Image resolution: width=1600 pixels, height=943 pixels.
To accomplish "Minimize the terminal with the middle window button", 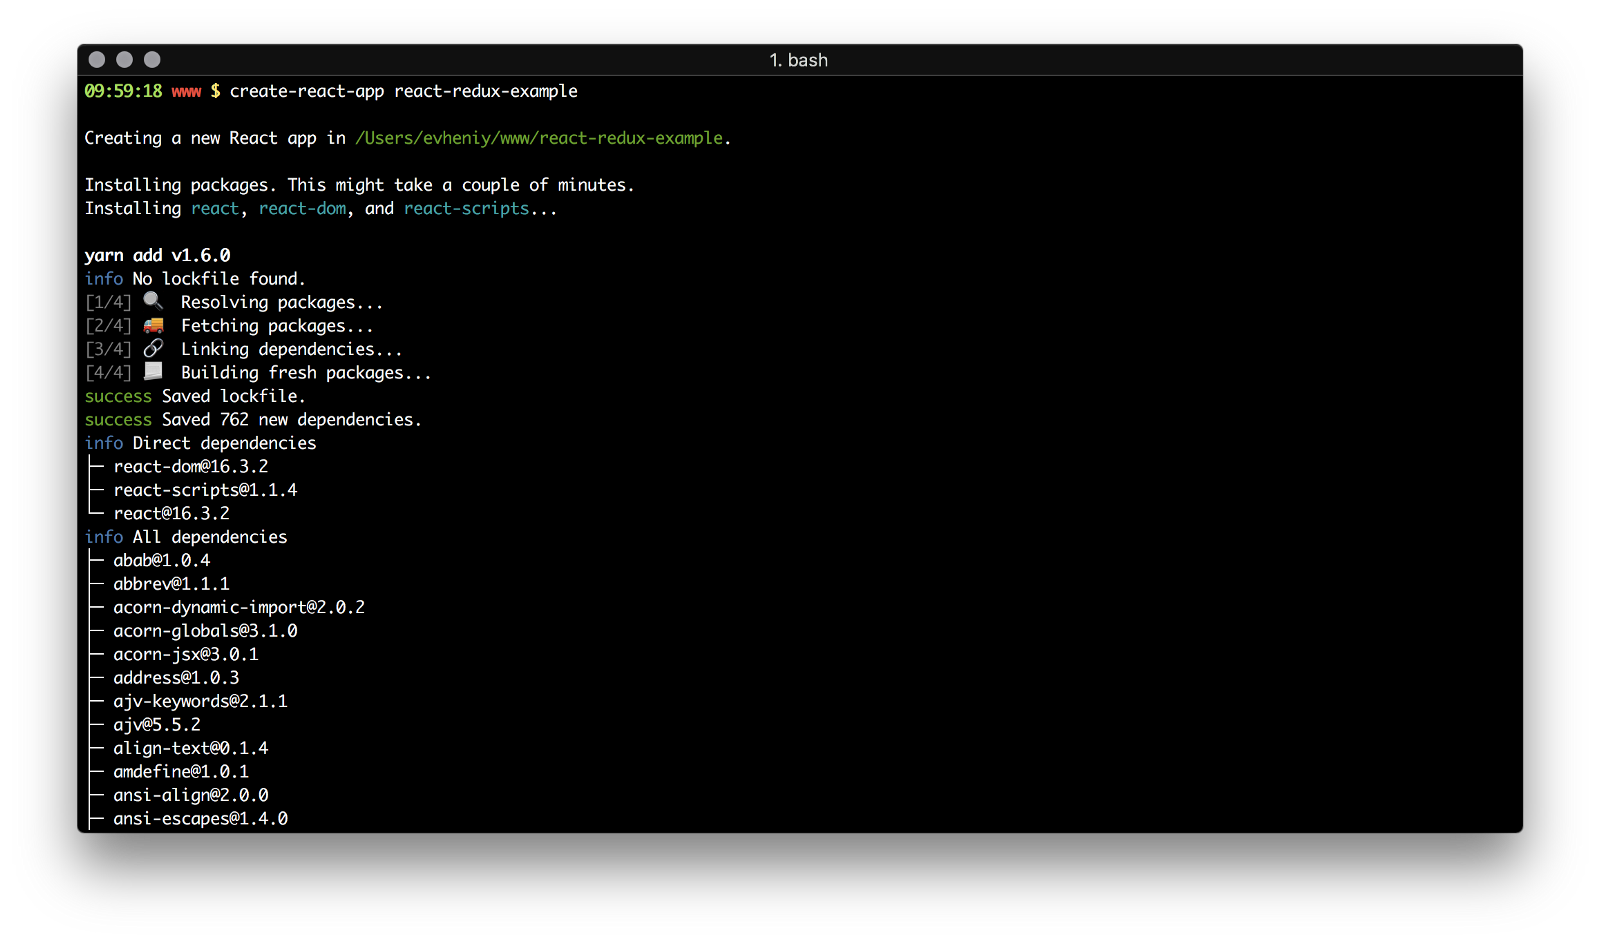I will click(x=125, y=60).
